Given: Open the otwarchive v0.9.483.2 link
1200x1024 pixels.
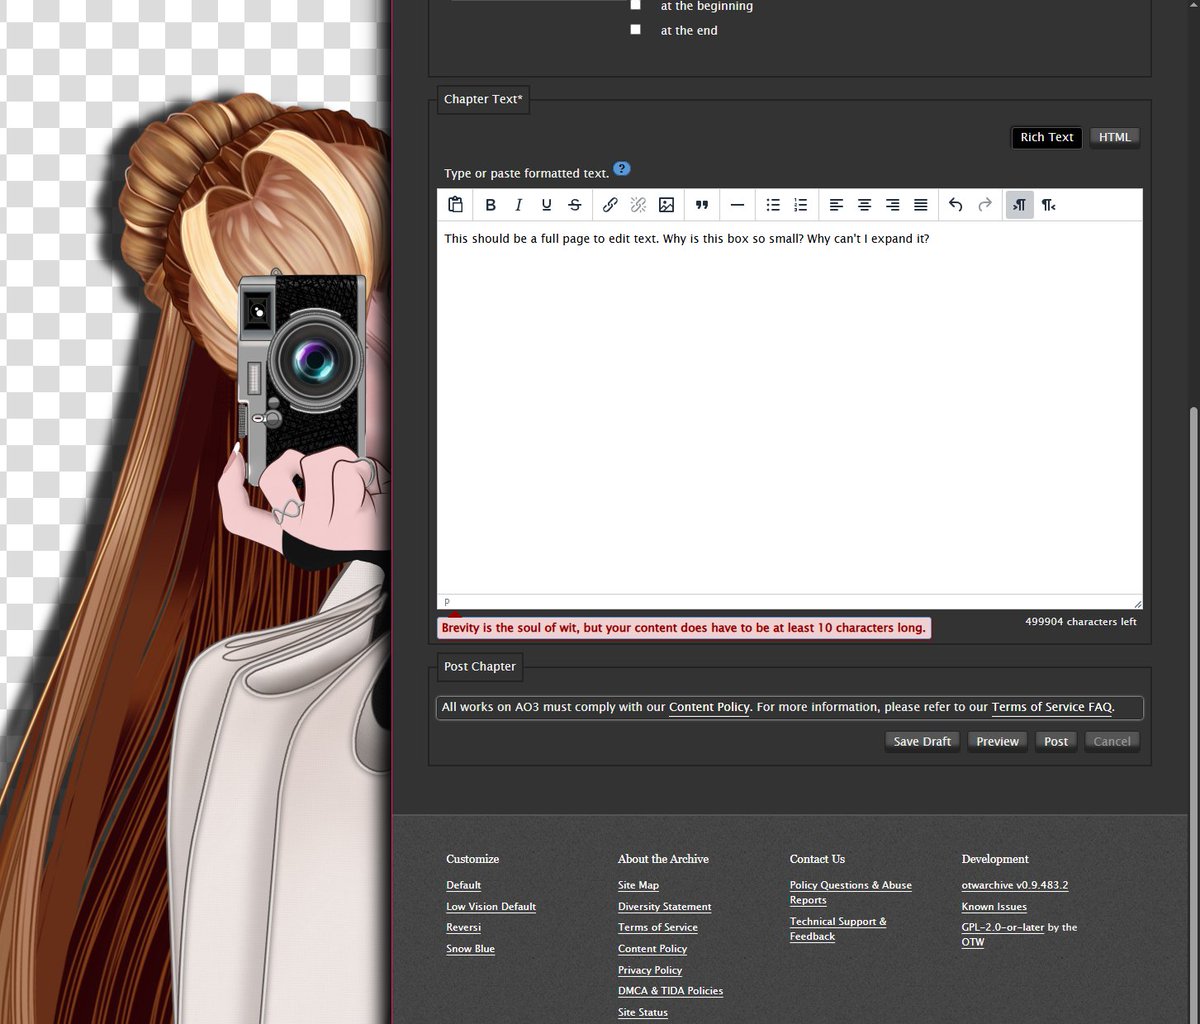Looking at the screenshot, I should [1015, 886].
